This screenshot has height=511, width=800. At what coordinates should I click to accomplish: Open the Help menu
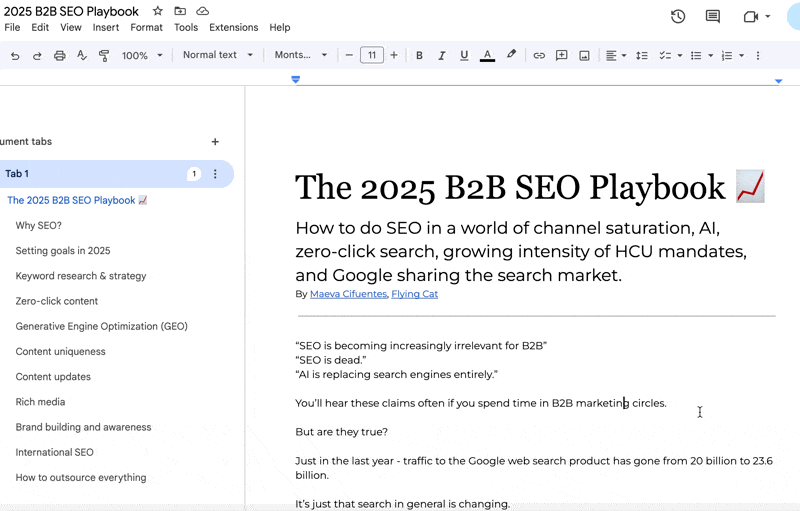(x=280, y=28)
